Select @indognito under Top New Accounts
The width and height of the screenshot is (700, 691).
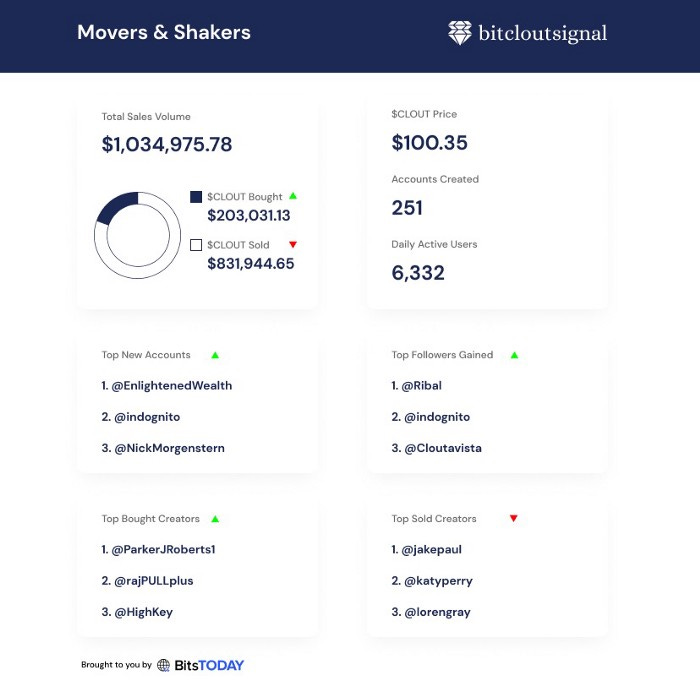pos(141,417)
